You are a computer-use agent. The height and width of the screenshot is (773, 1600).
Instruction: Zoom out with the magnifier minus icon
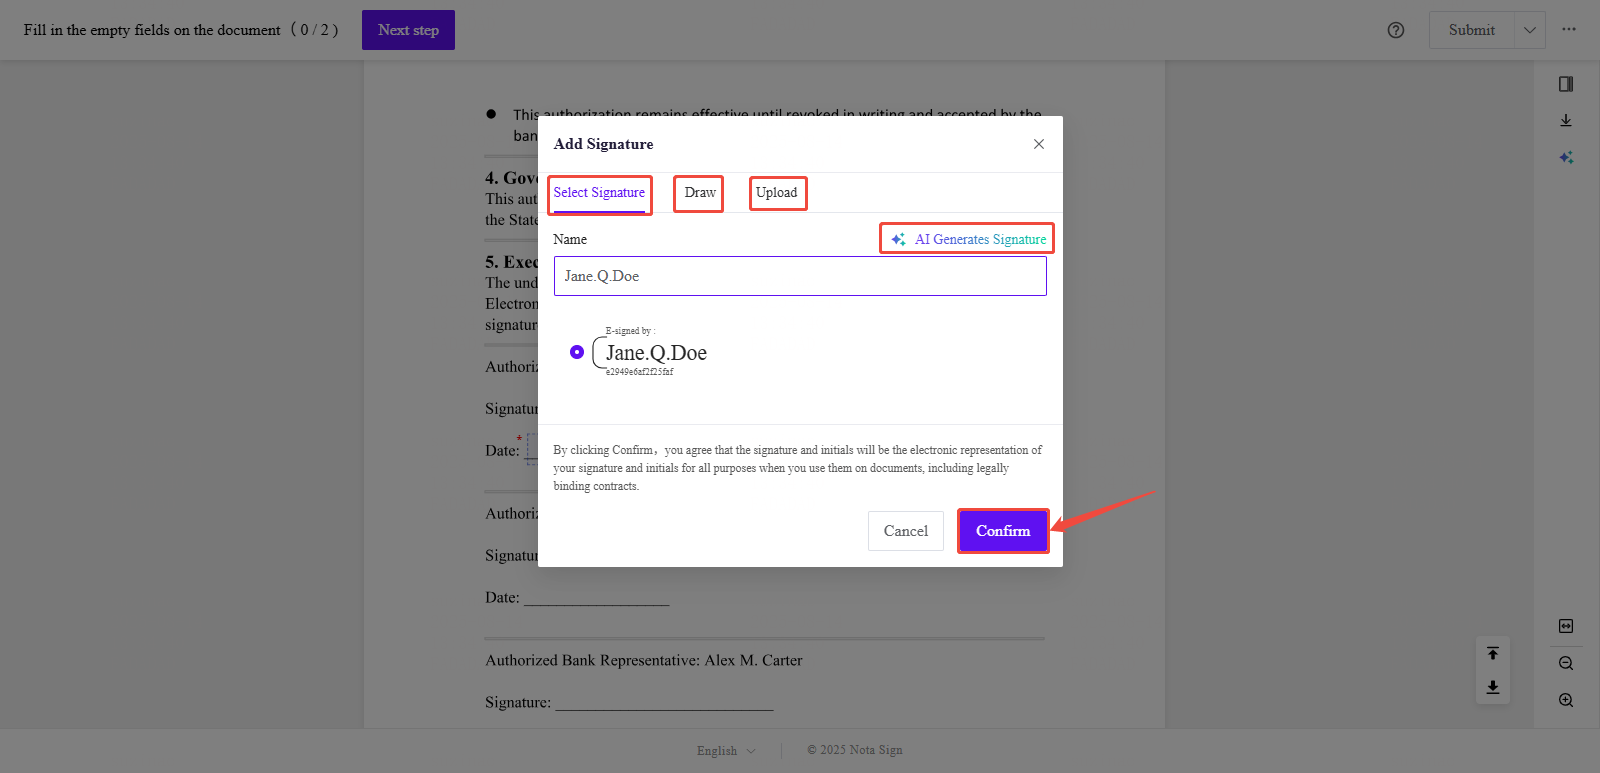point(1566,663)
